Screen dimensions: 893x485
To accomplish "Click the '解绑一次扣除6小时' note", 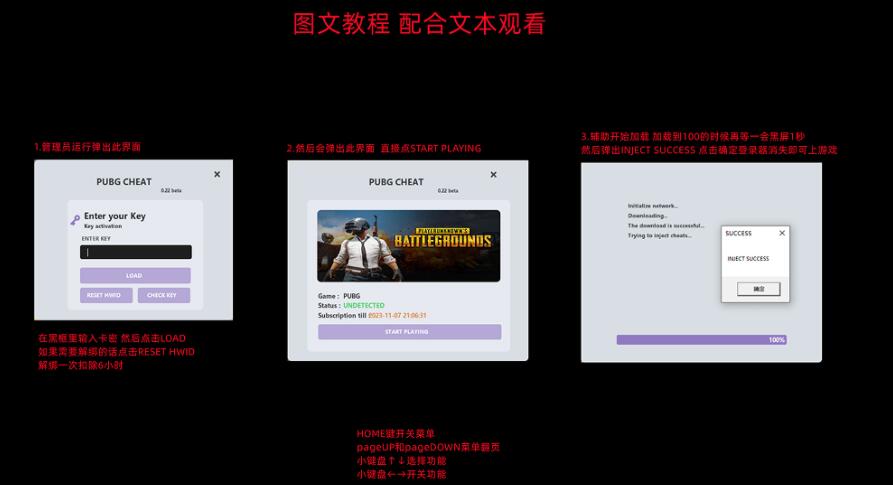I will 80,365.
